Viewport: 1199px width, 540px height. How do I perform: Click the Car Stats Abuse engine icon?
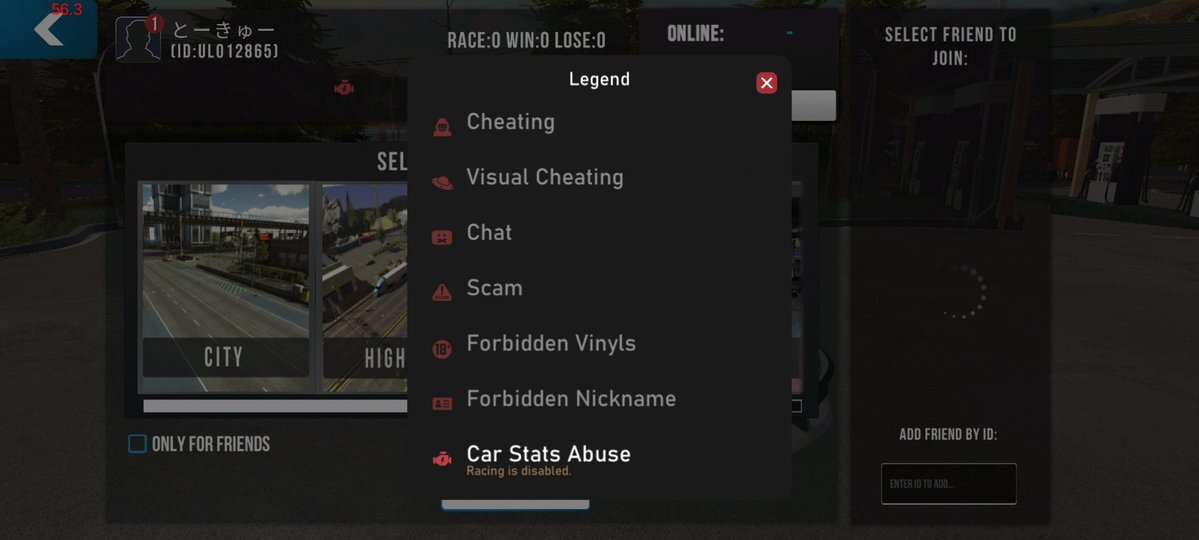point(442,460)
